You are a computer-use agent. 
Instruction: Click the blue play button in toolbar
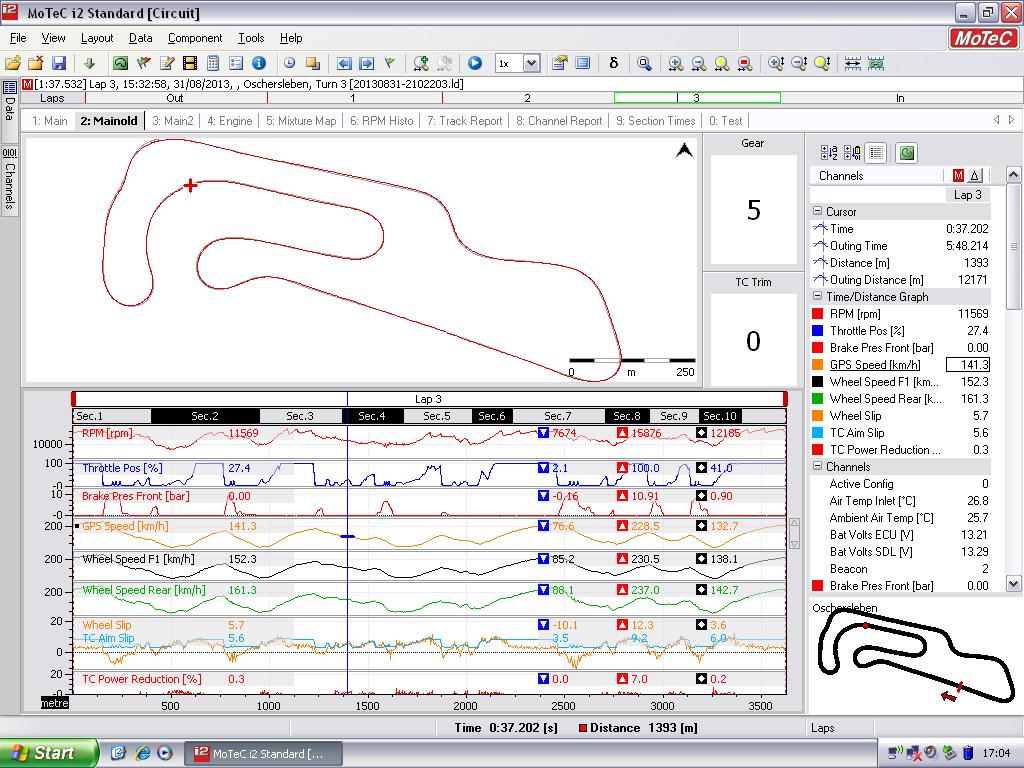(x=475, y=63)
